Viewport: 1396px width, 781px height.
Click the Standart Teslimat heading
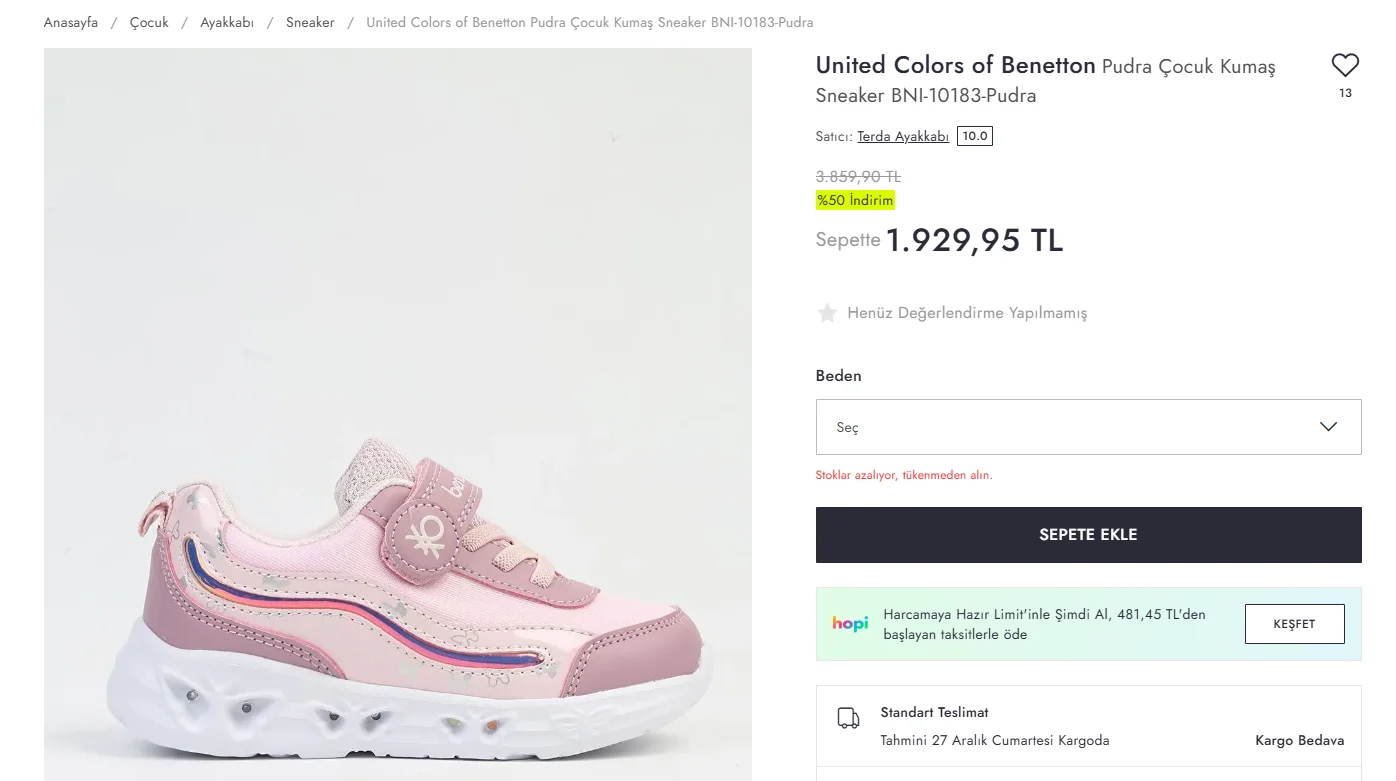pyautogui.click(x=934, y=713)
